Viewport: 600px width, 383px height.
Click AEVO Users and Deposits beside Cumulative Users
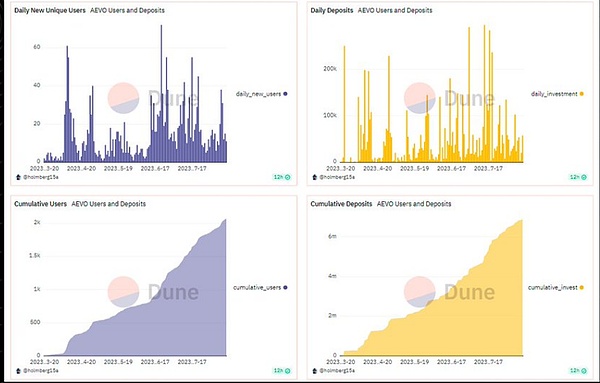click(109, 204)
